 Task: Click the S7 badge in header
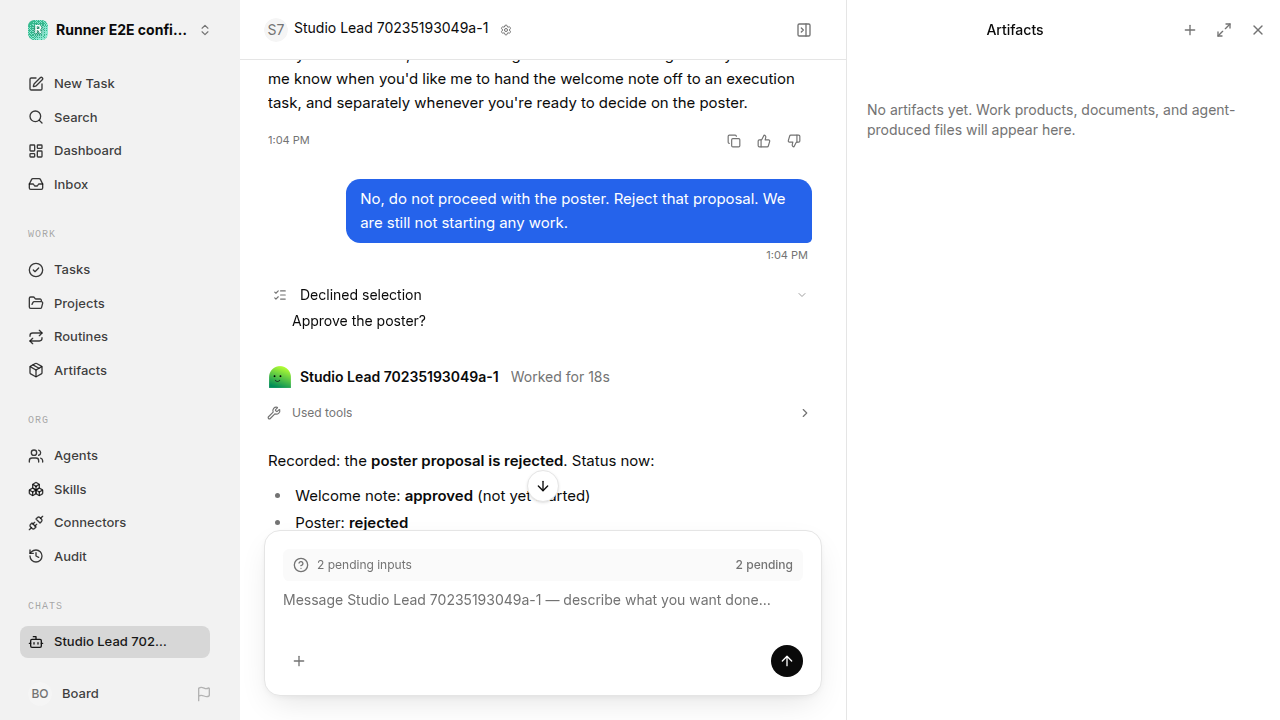pyautogui.click(x=276, y=30)
